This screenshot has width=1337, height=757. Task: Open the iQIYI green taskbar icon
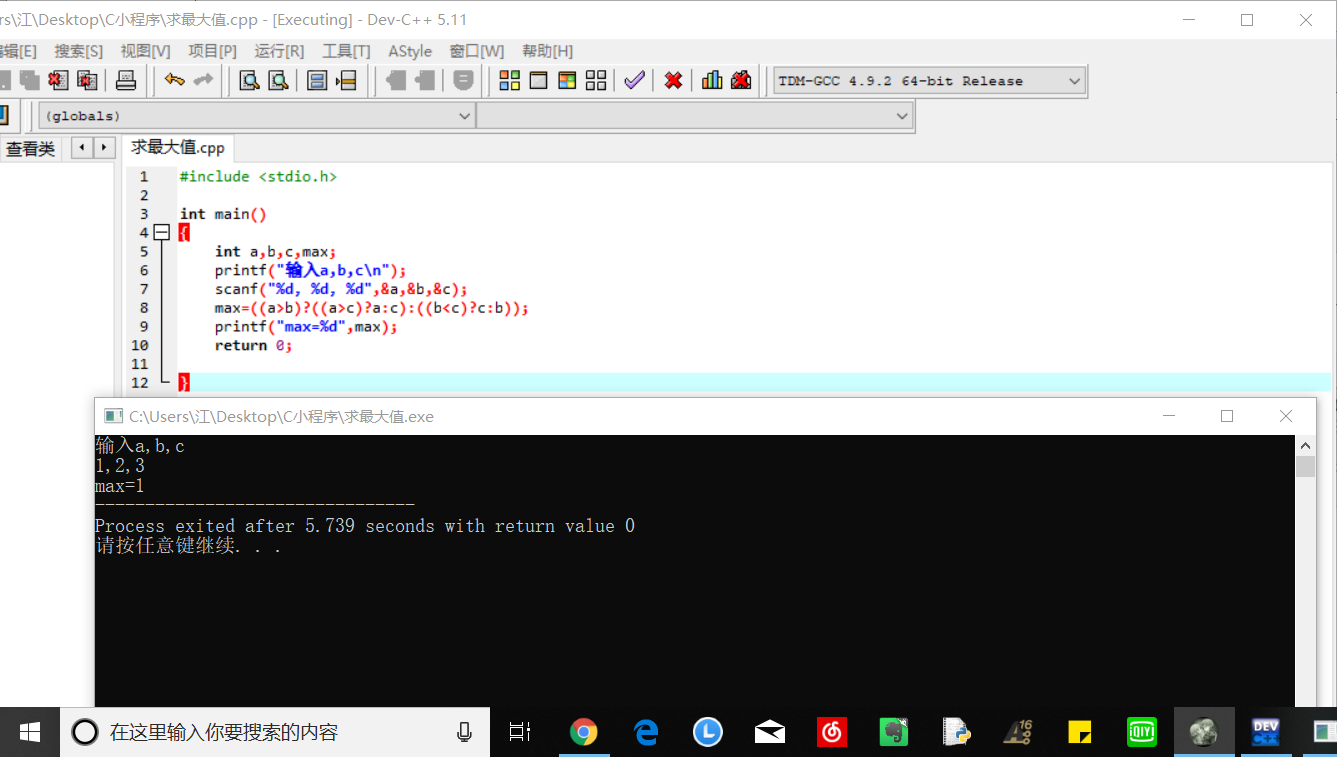click(1142, 732)
